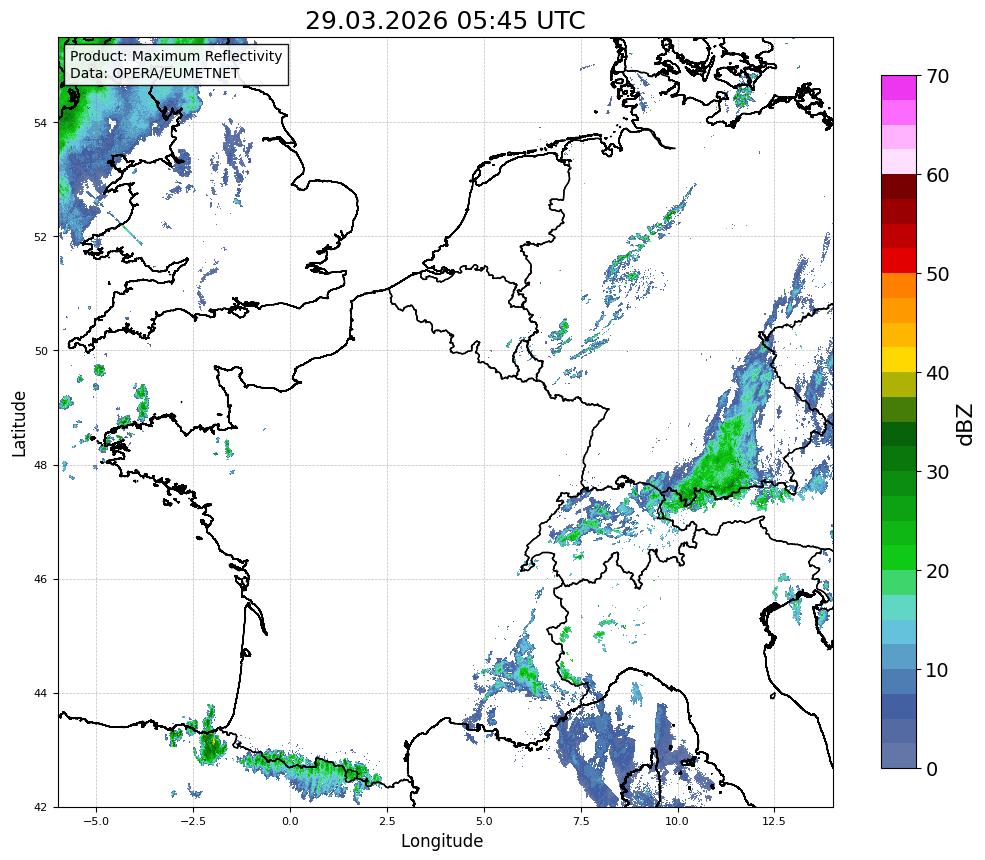
Task: Click the latitude tick label 46
Action: pyautogui.click(x=41, y=579)
